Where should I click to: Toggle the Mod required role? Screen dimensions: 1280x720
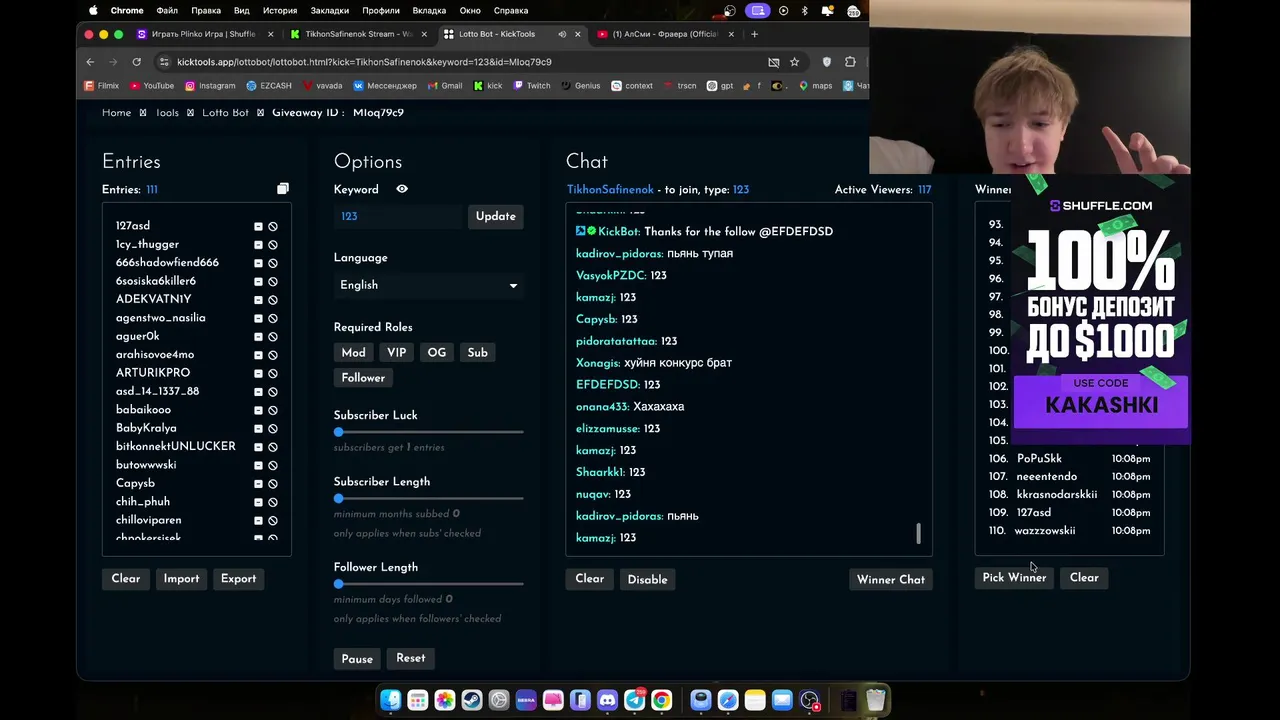coord(353,352)
